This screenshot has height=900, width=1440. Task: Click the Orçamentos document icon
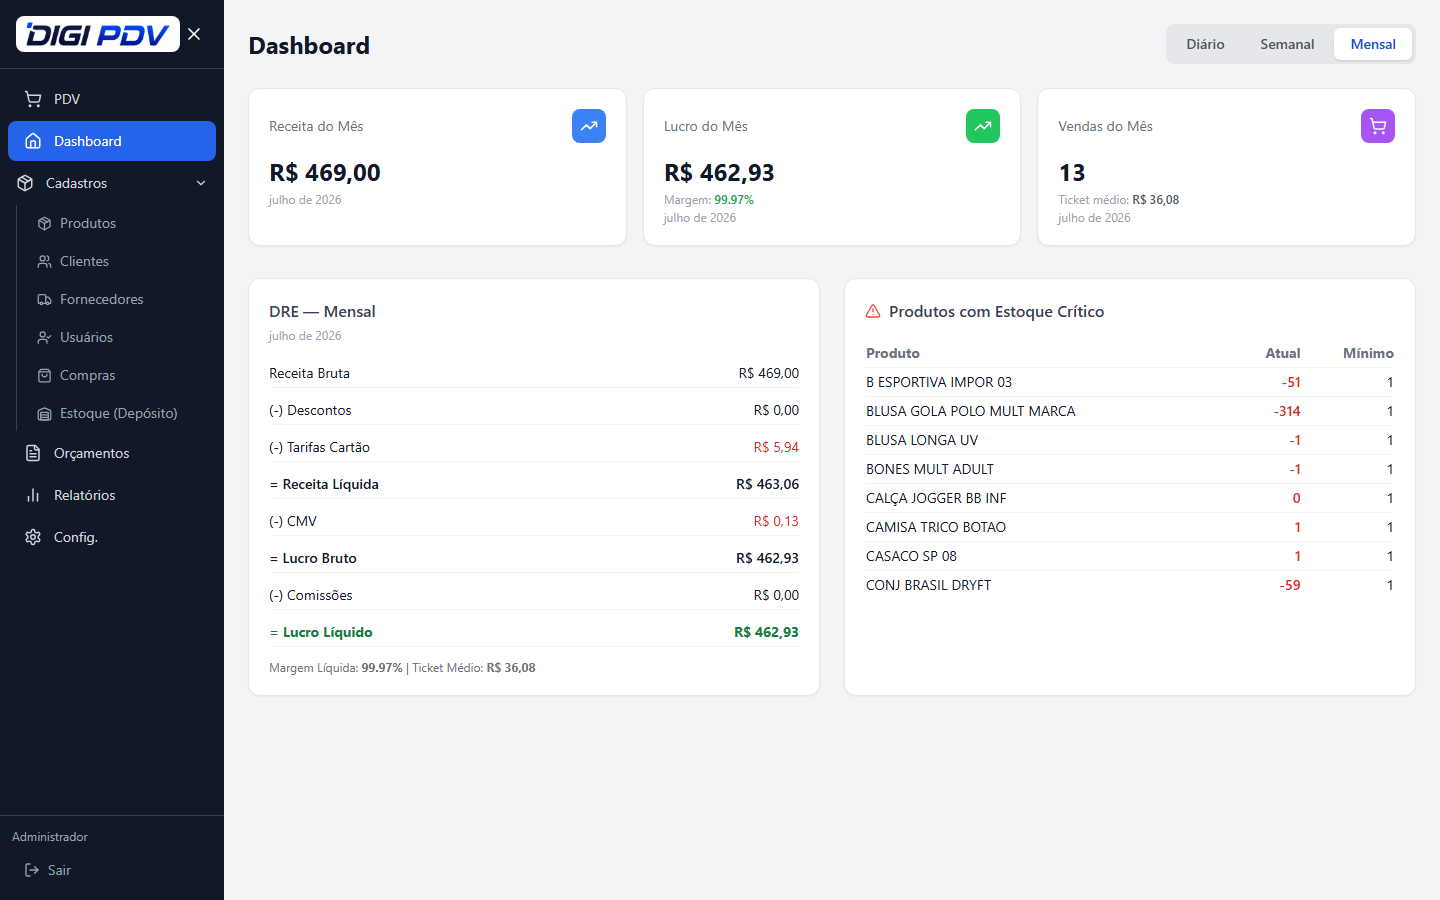coord(33,453)
